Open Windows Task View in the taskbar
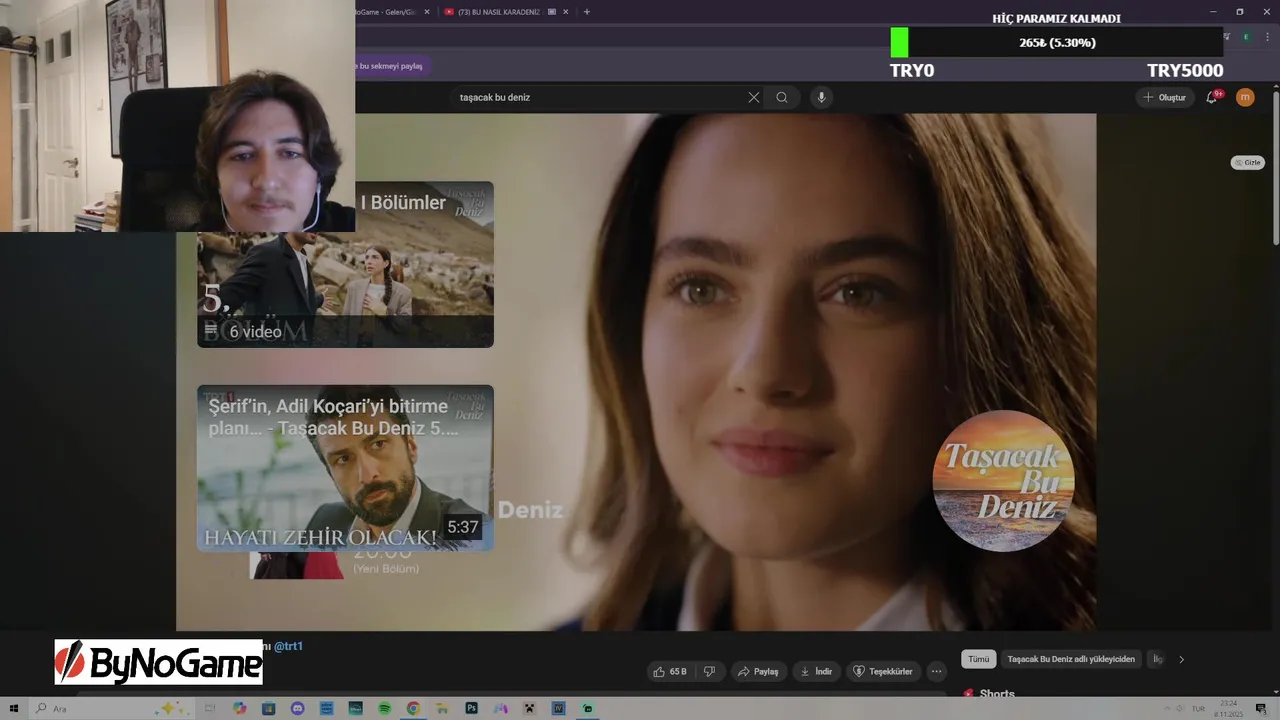Viewport: 1280px width, 720px height. tap(210, 708)
